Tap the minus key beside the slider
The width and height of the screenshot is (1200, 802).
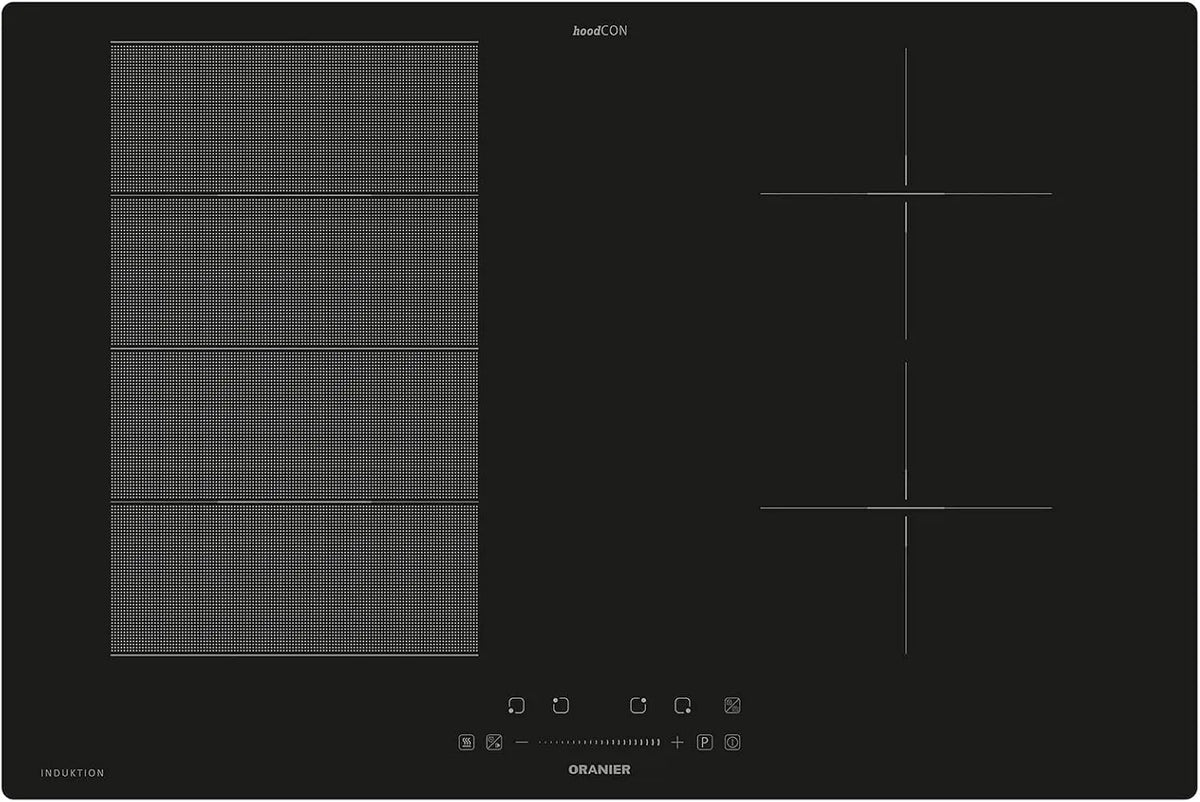[521, 742]
